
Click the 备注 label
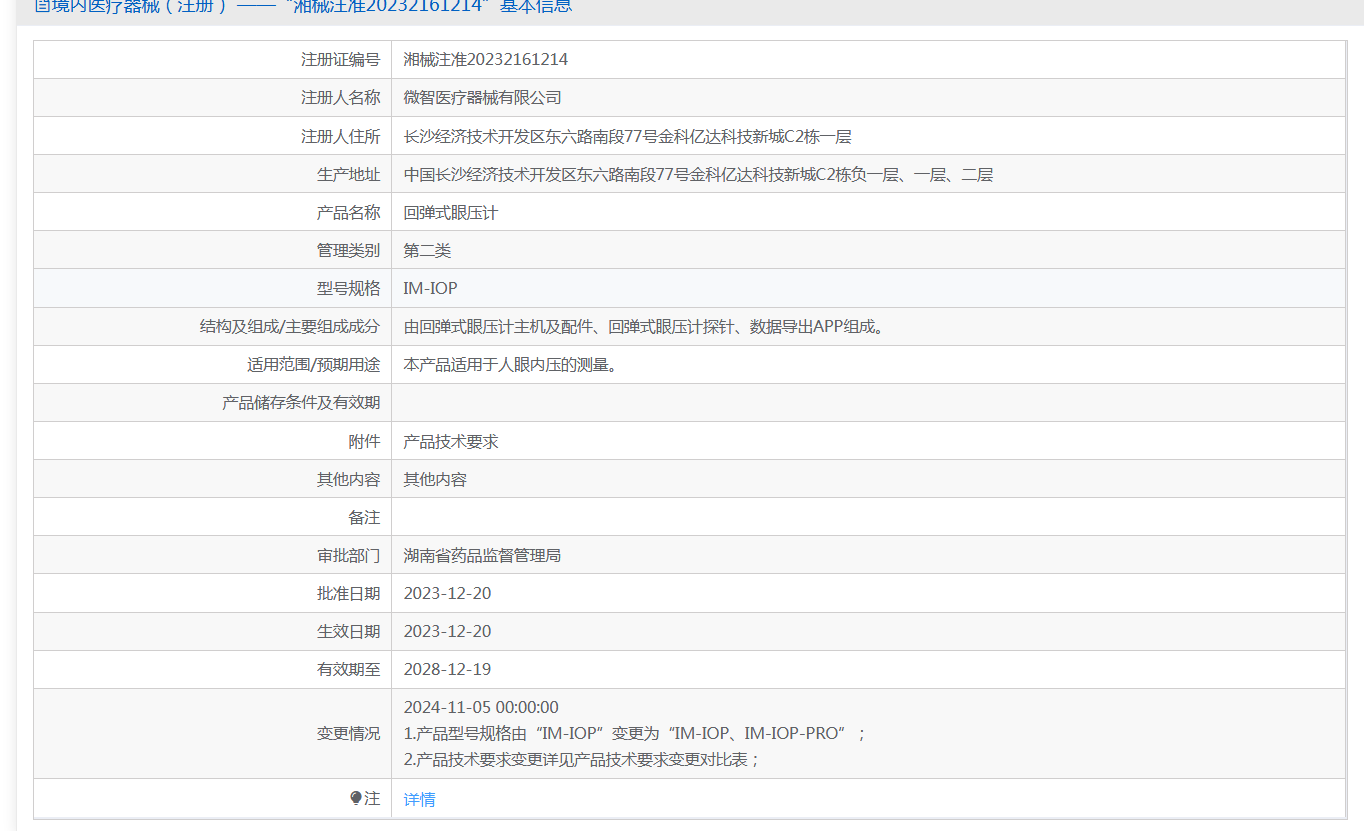[365, 517]
